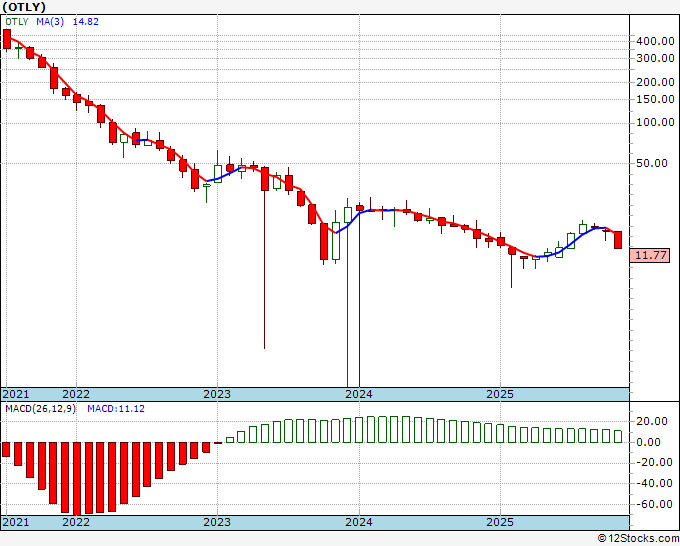Click 2022 on the price chart time axis
The width and height of the screenshot is (680, 546).
click(x=76, y=394)
